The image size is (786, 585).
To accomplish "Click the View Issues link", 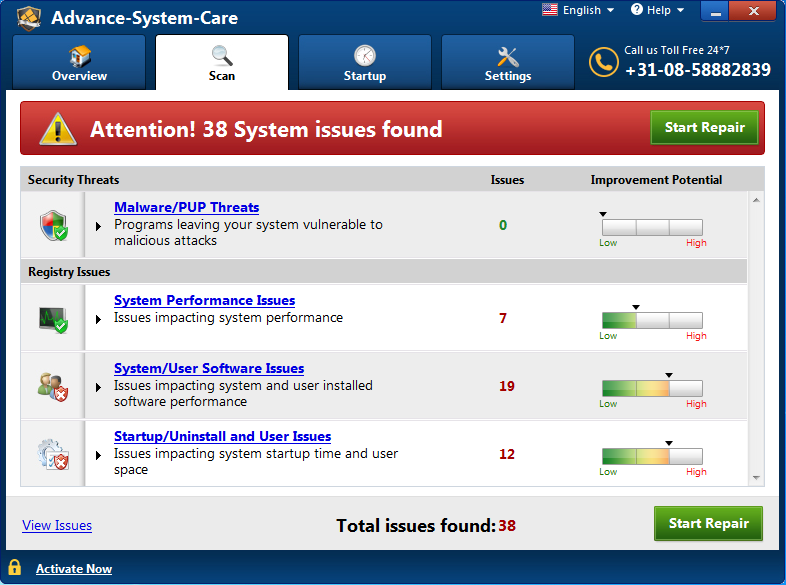I will pyautogui.click(x=57, y=525).
